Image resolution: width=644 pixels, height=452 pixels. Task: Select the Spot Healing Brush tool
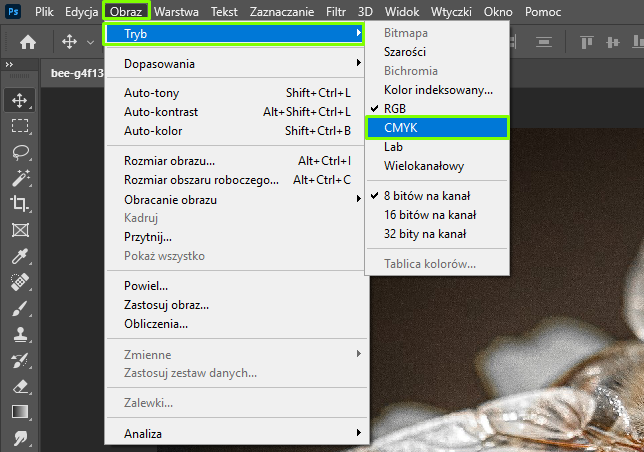[20, 282]
